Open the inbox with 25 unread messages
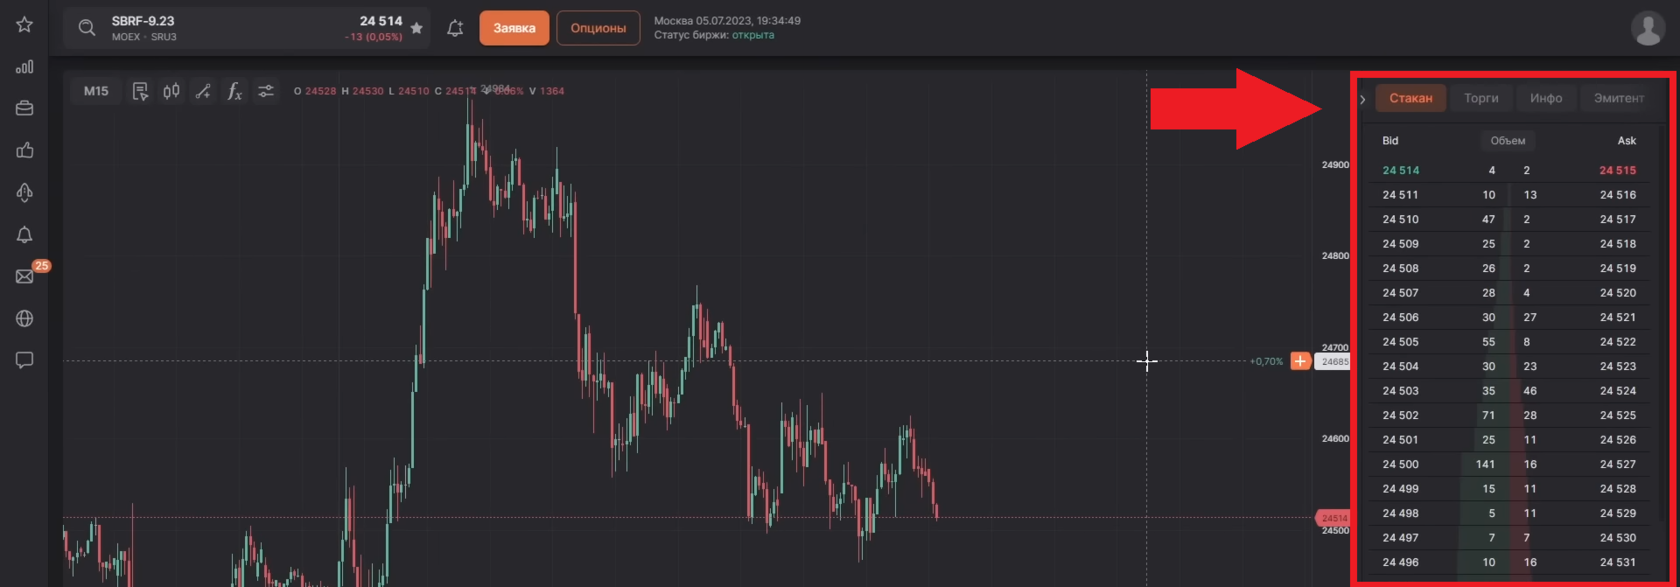Viewport: 1680px width, 587px height. coord(24,277)
